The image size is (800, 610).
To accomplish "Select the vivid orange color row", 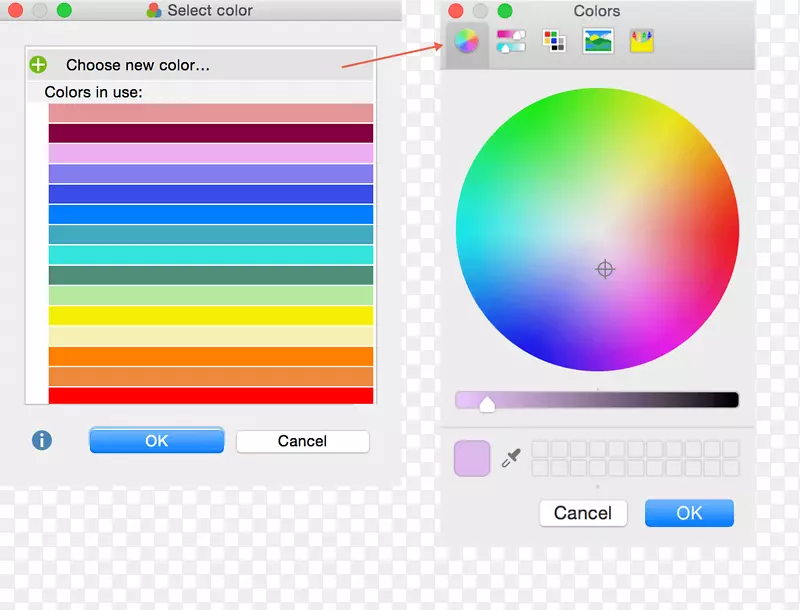I will 211,356.
